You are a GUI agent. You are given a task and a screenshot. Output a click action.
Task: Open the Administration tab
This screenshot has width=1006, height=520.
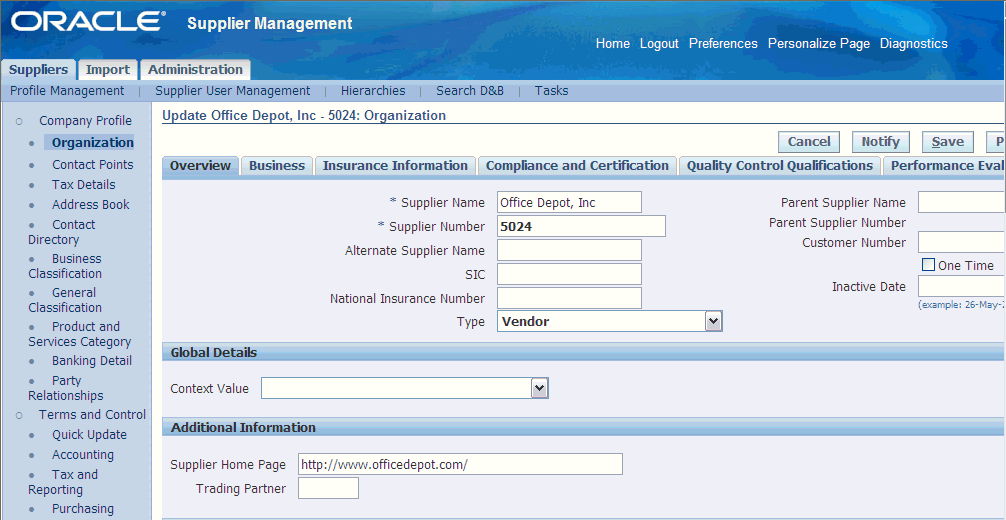(x=195, y=69)
